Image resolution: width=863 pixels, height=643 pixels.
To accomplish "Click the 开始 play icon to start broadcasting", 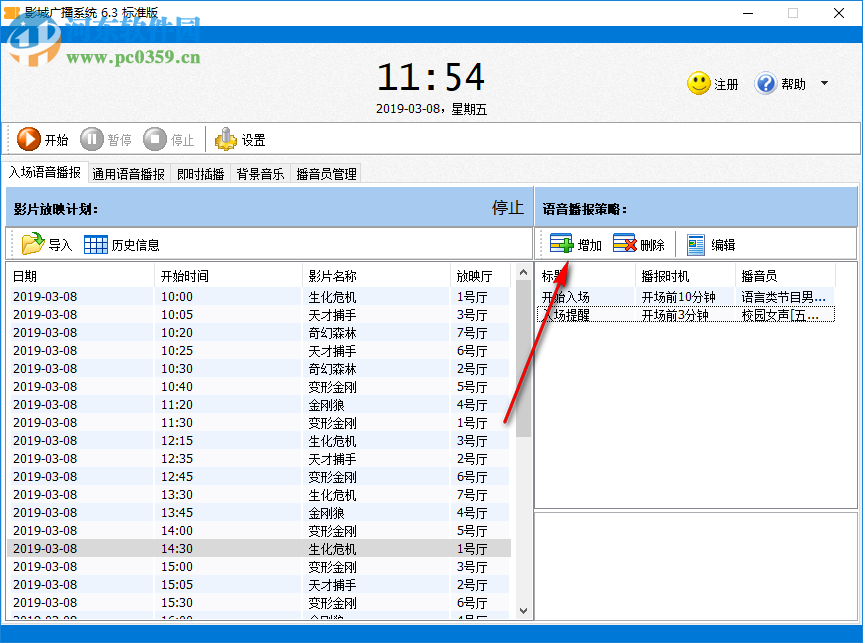I will pyautogui.click(x=30, y=139).
